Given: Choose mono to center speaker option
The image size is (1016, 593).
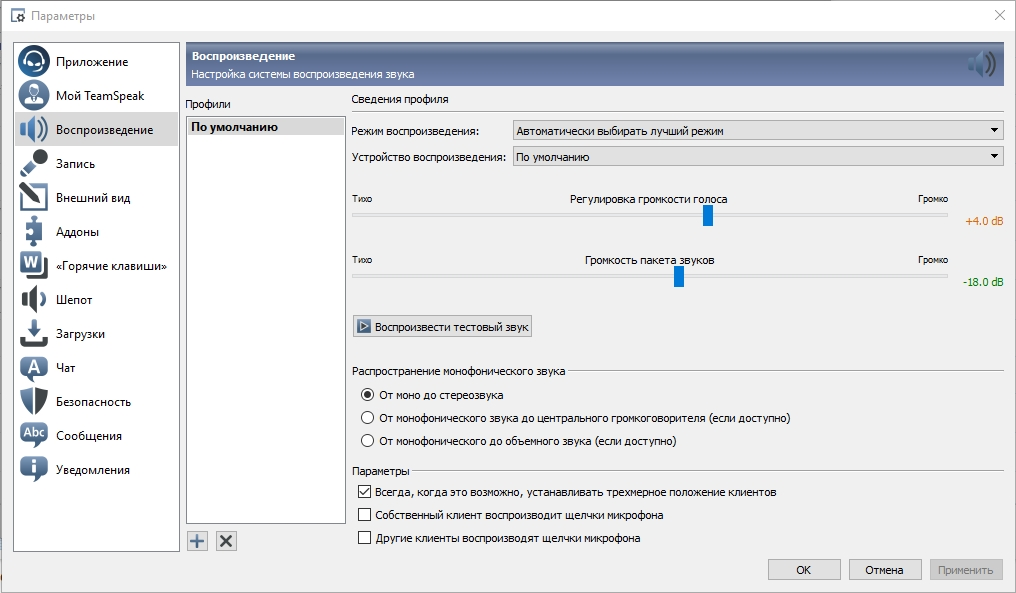Looking at the screenshot, I should tap(368, 418).
